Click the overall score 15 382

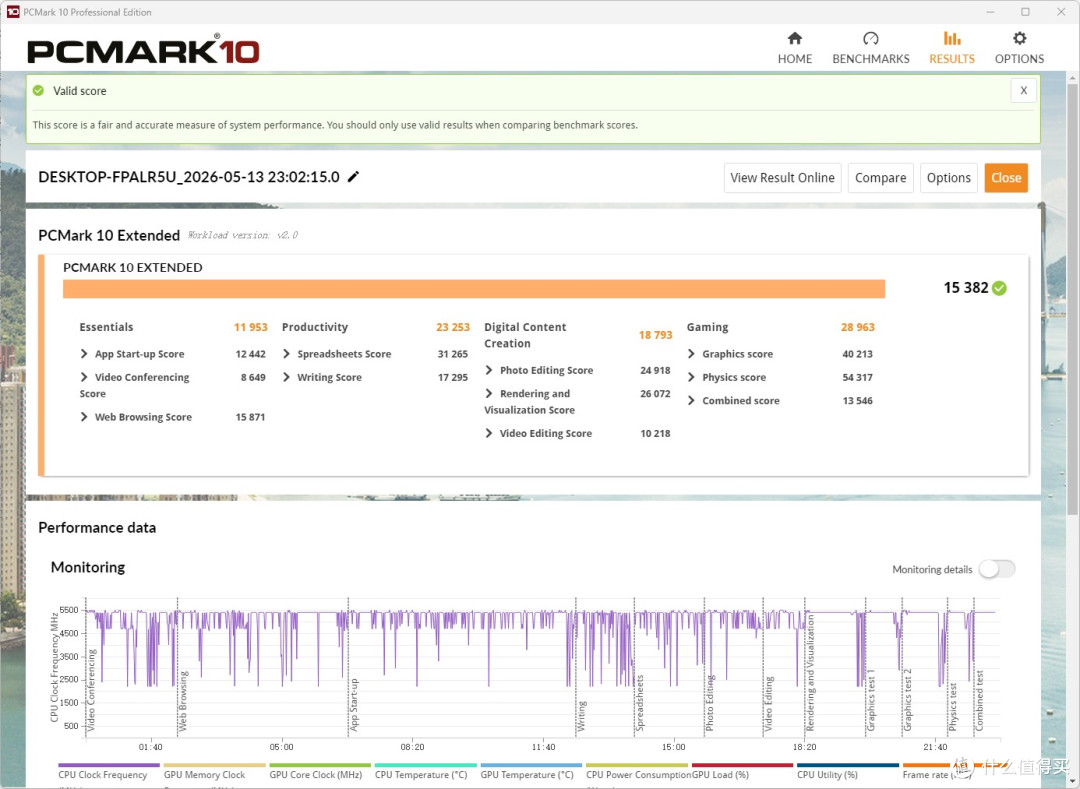[966, 288]
